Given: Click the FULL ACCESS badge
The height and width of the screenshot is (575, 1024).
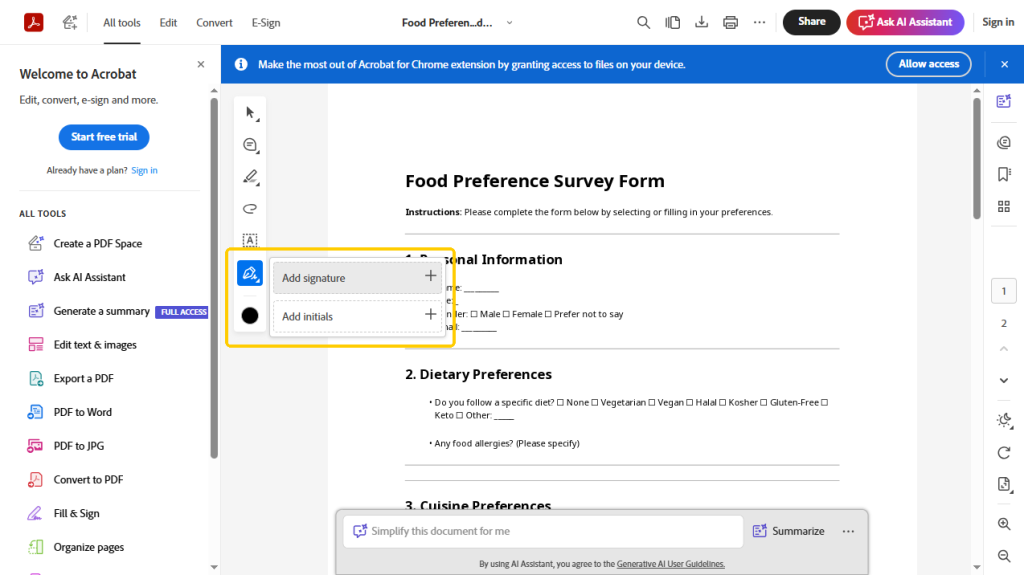Looking at the screenshot, I should 184,312.
